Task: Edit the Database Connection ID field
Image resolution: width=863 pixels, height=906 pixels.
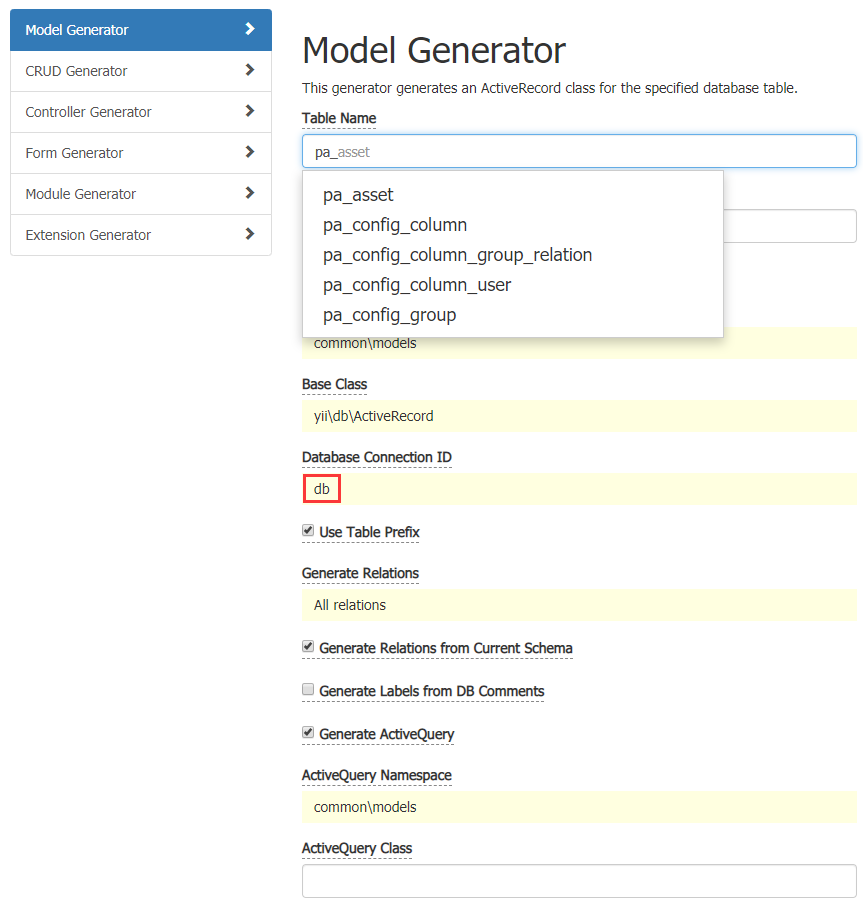Action: pyautogui.click(x=579, y=489)
